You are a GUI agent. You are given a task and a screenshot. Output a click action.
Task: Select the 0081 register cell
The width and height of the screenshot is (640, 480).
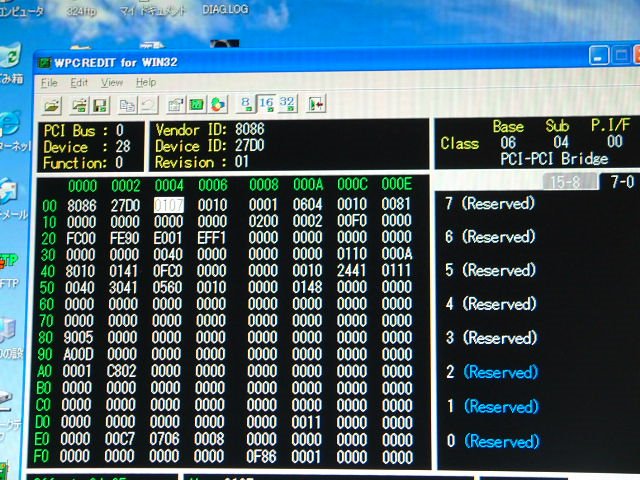(396, 204)
